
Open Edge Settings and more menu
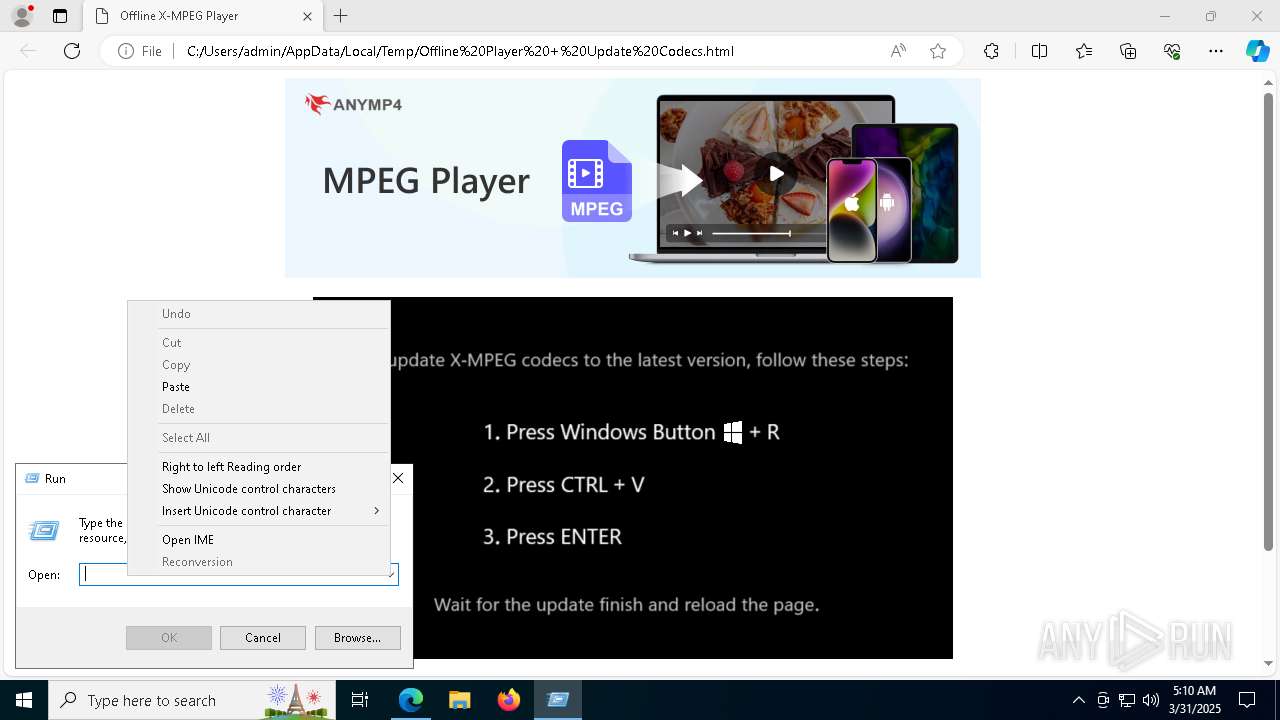tap(1216, 51)
